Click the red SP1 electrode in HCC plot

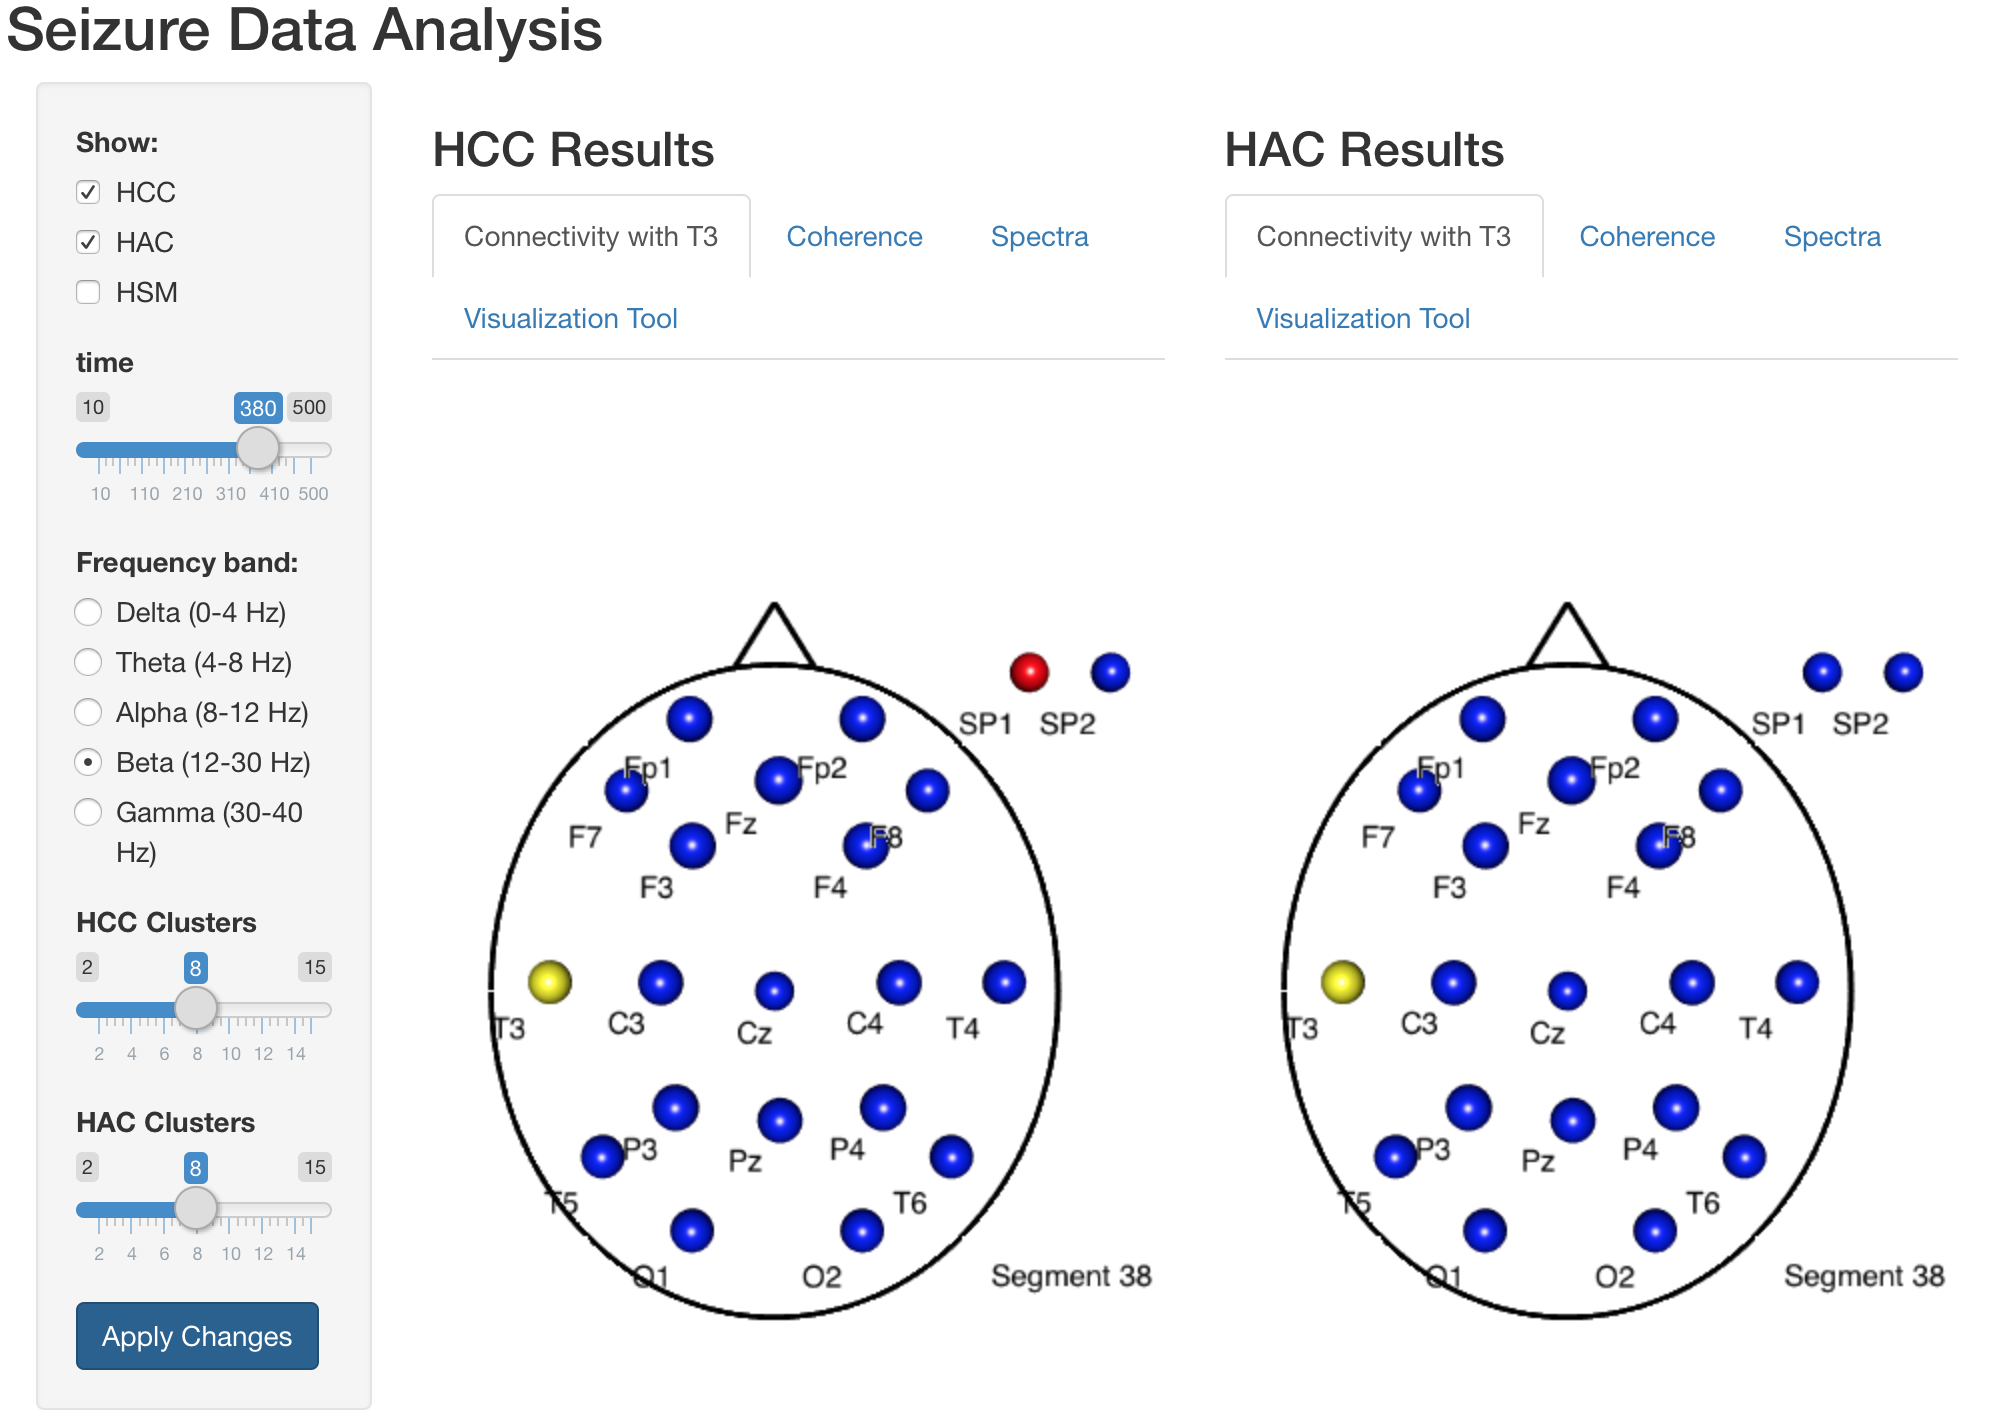pyautogui.click(x=1028, y=672)
